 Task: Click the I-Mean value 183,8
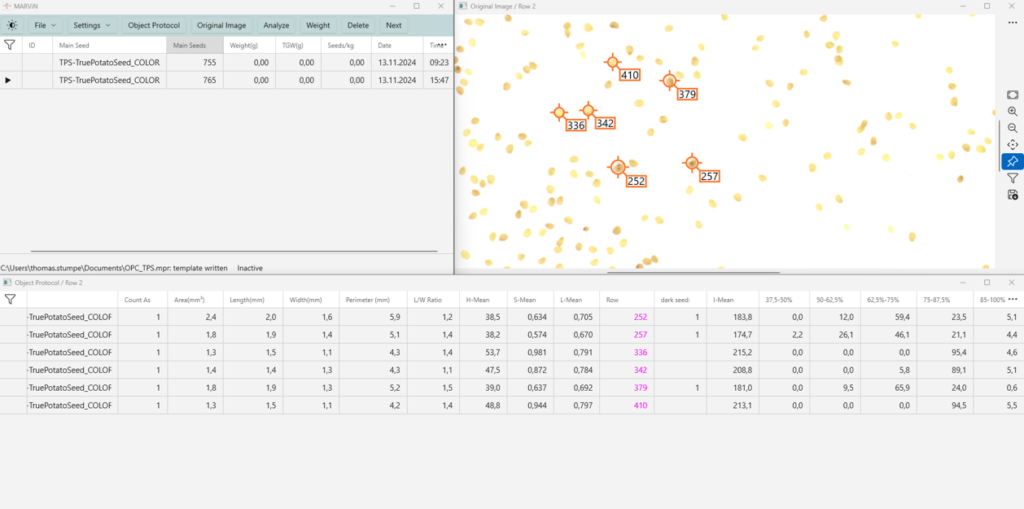coord(742,317)
